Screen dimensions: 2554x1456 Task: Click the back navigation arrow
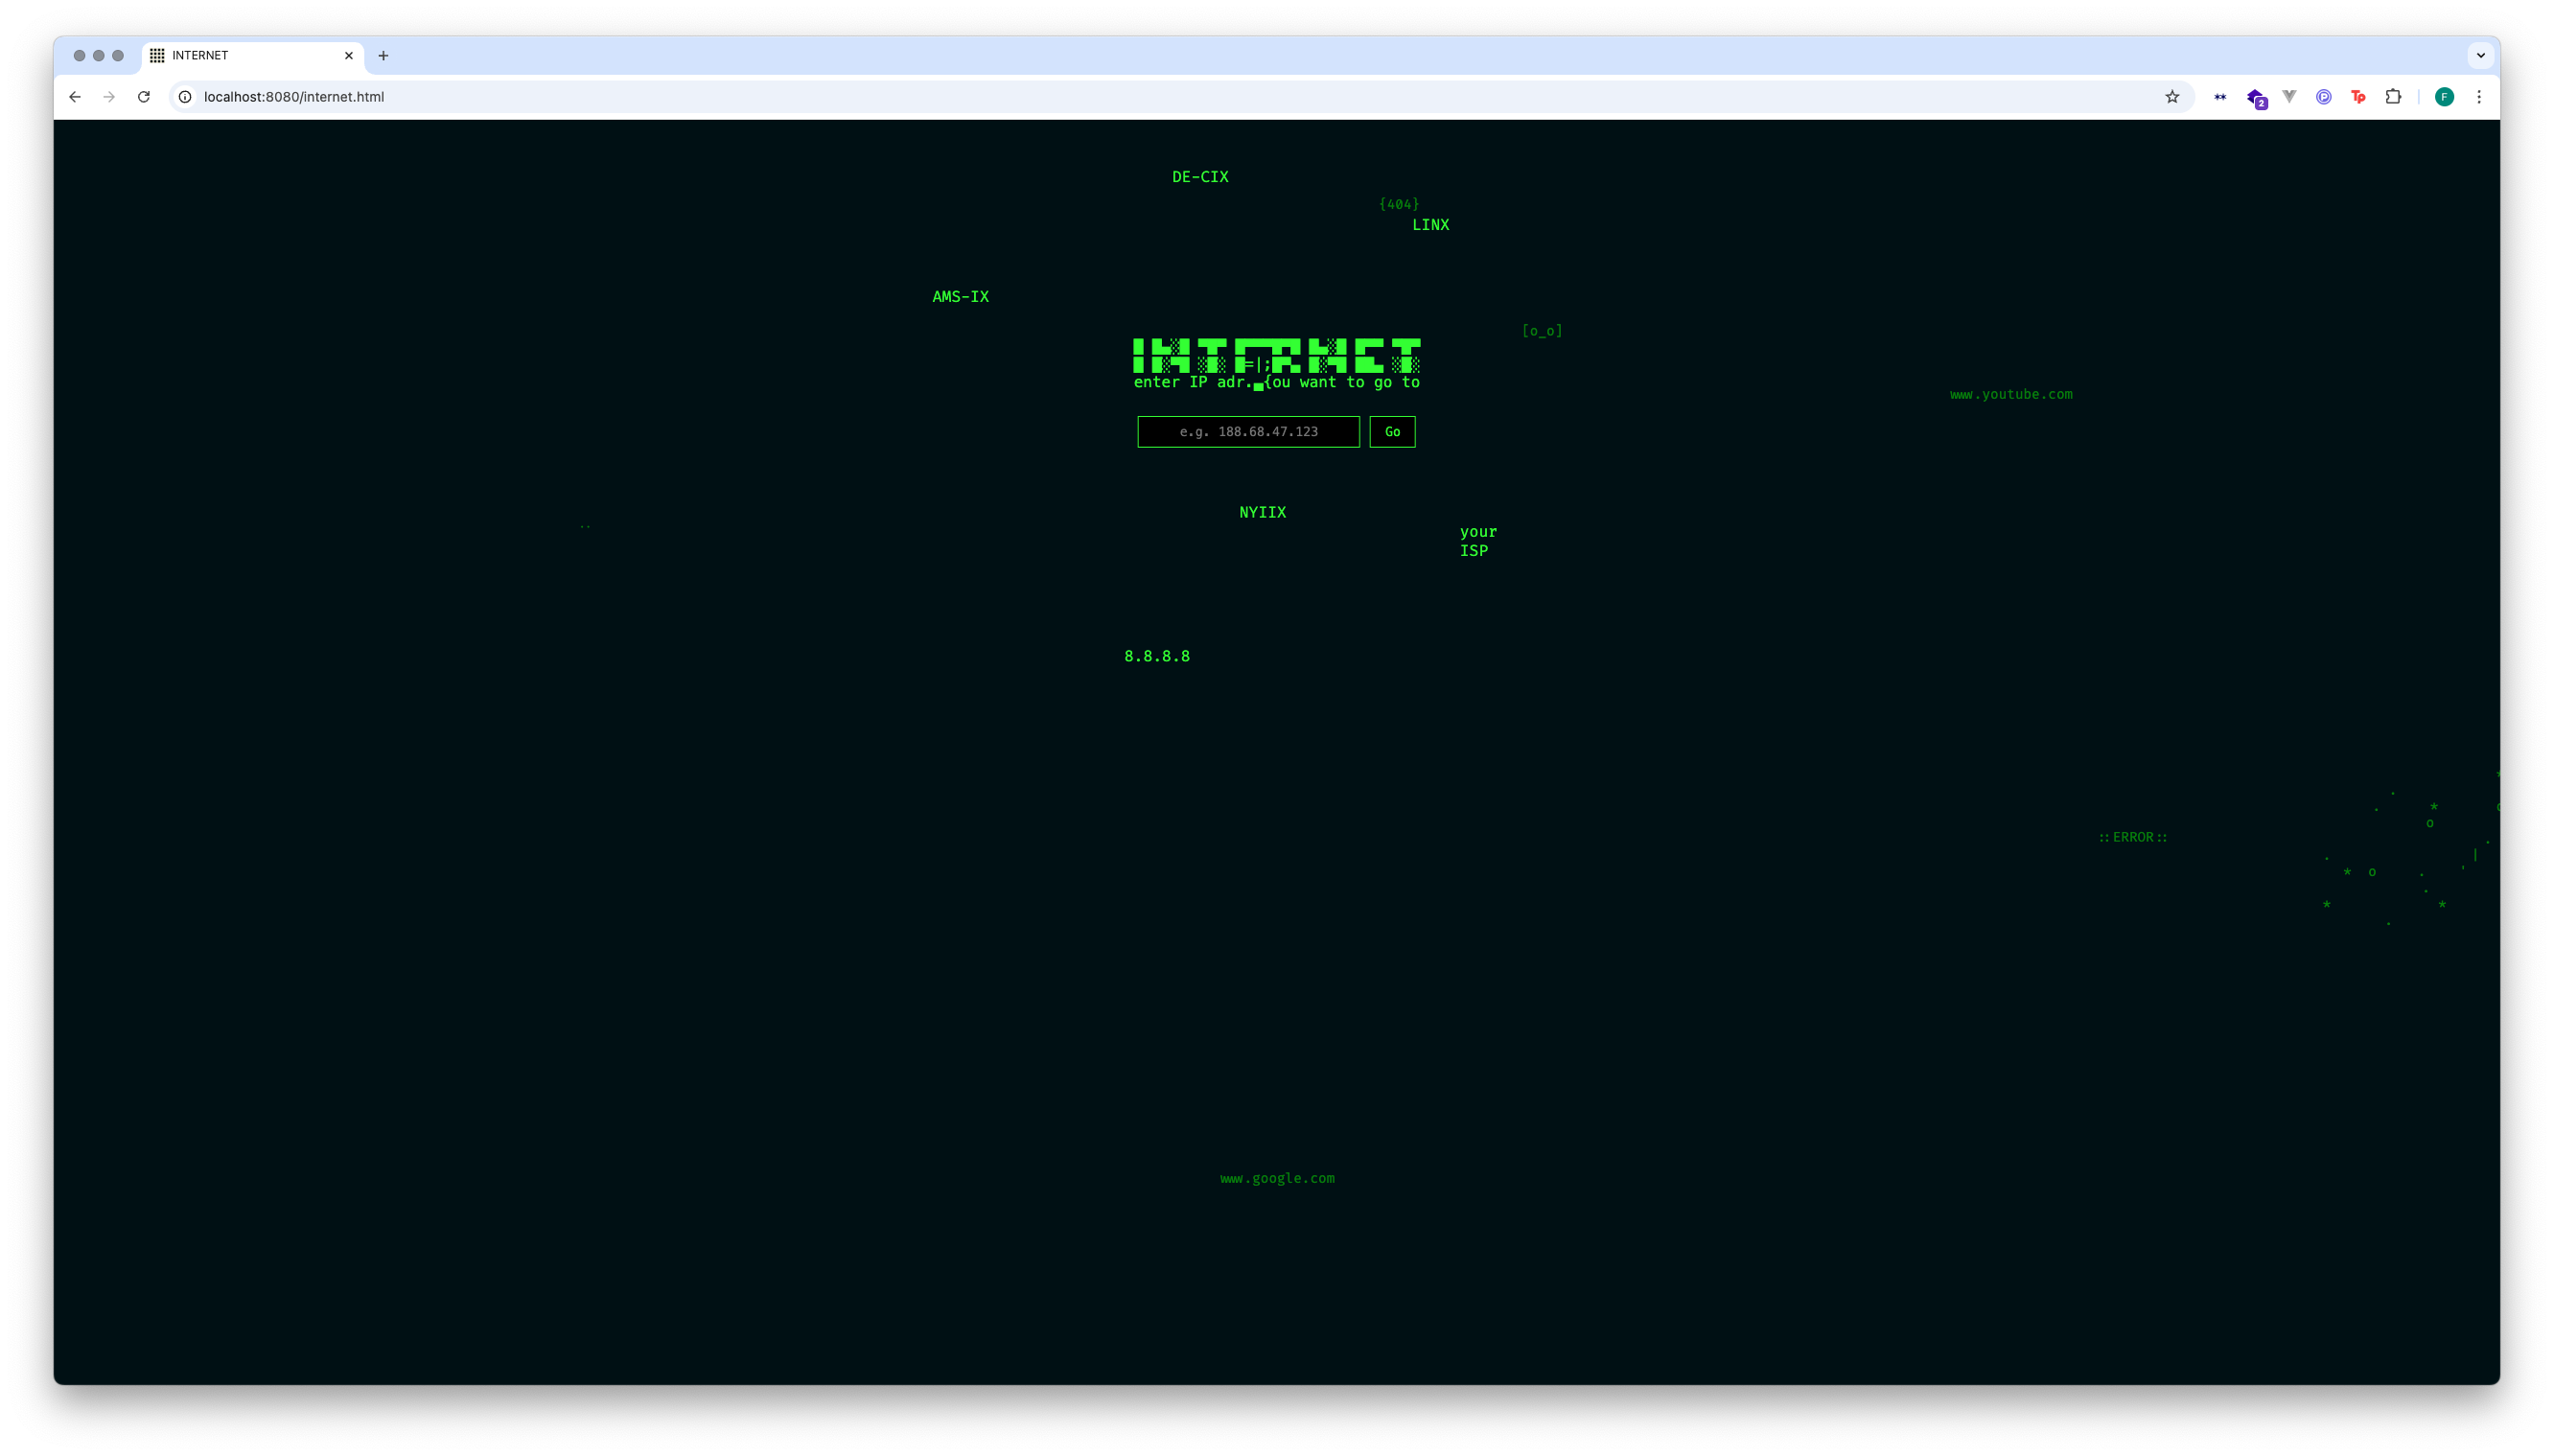point(76,96)
